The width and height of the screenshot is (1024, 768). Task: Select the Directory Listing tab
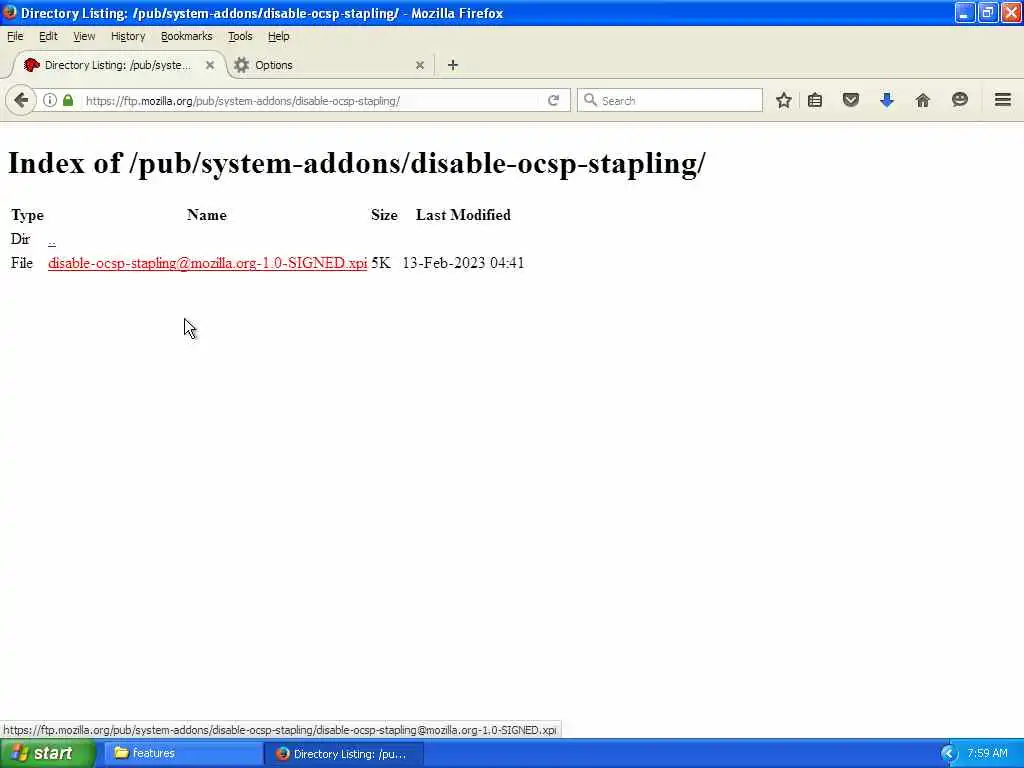point(118,65)
